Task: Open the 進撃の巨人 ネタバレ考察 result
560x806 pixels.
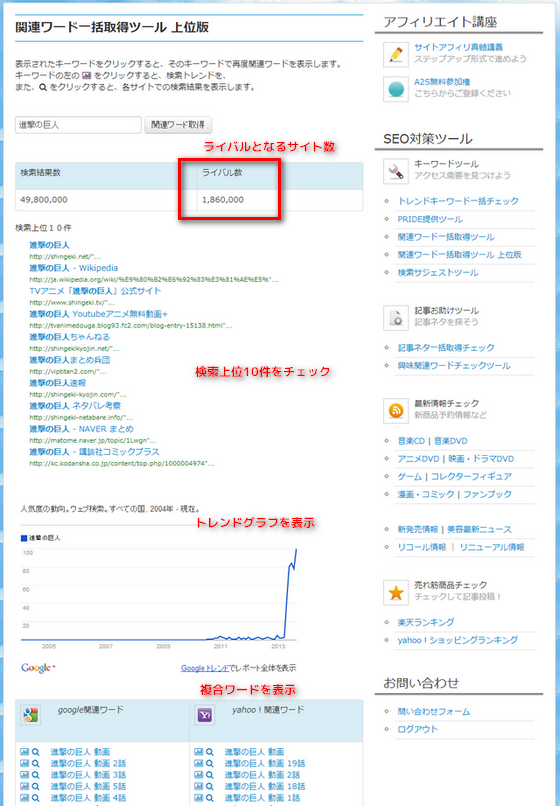Action: point(75,406)
